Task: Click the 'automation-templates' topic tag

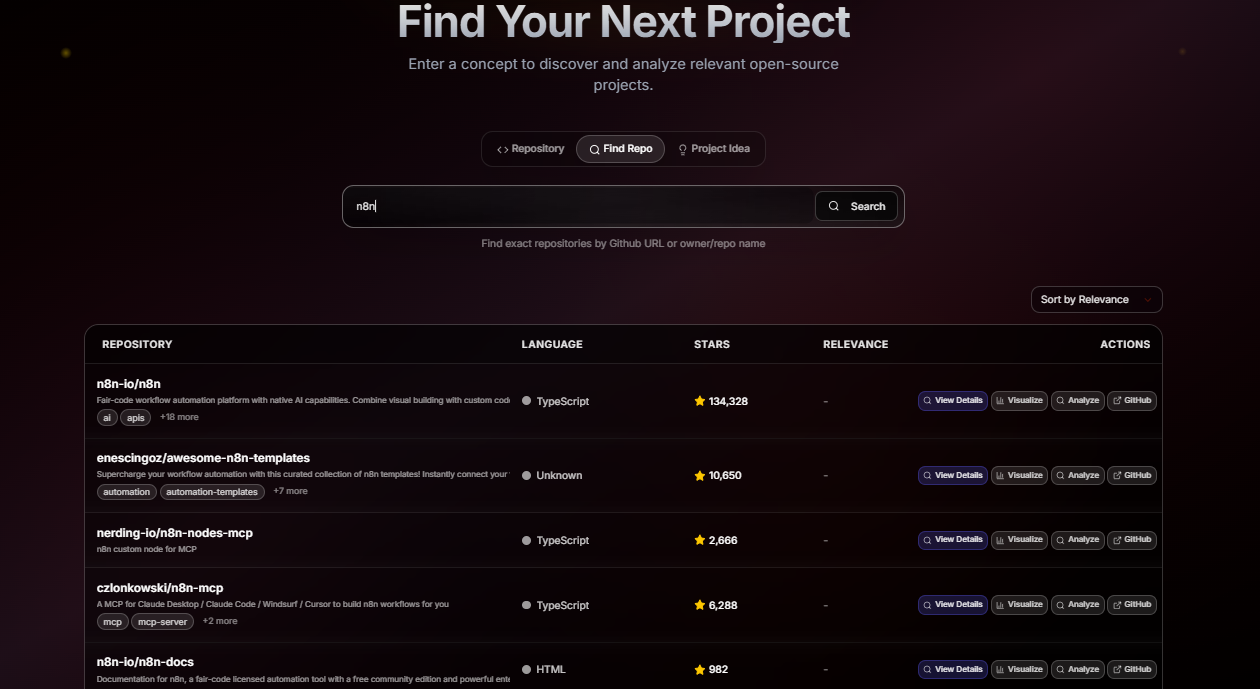Action: click(213, 492)
